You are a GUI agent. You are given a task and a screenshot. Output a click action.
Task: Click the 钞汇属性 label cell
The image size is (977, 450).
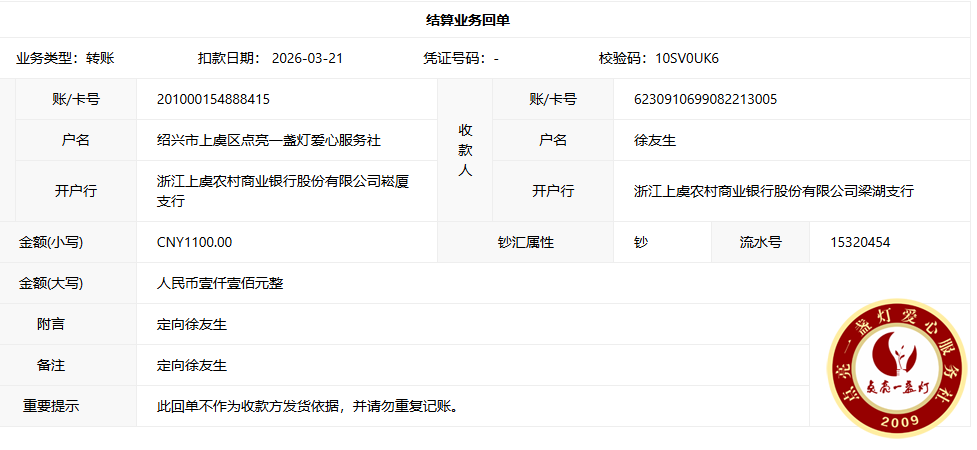click(x=525, y=242)
